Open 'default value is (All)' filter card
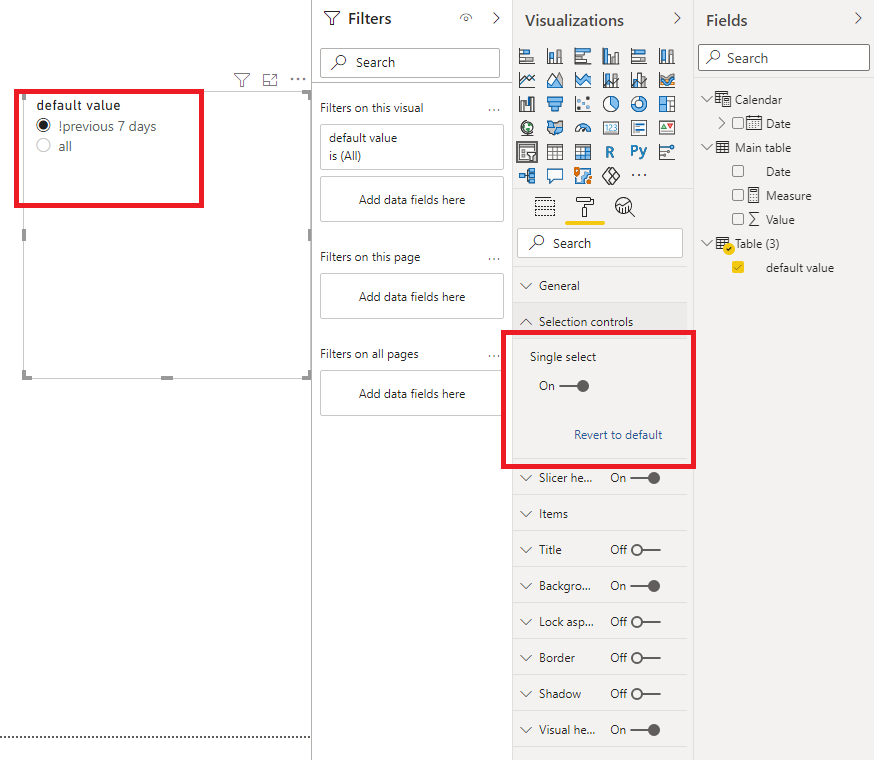This screenshot has height=760, width=874. pyautogui.click(x=412, y=147)
